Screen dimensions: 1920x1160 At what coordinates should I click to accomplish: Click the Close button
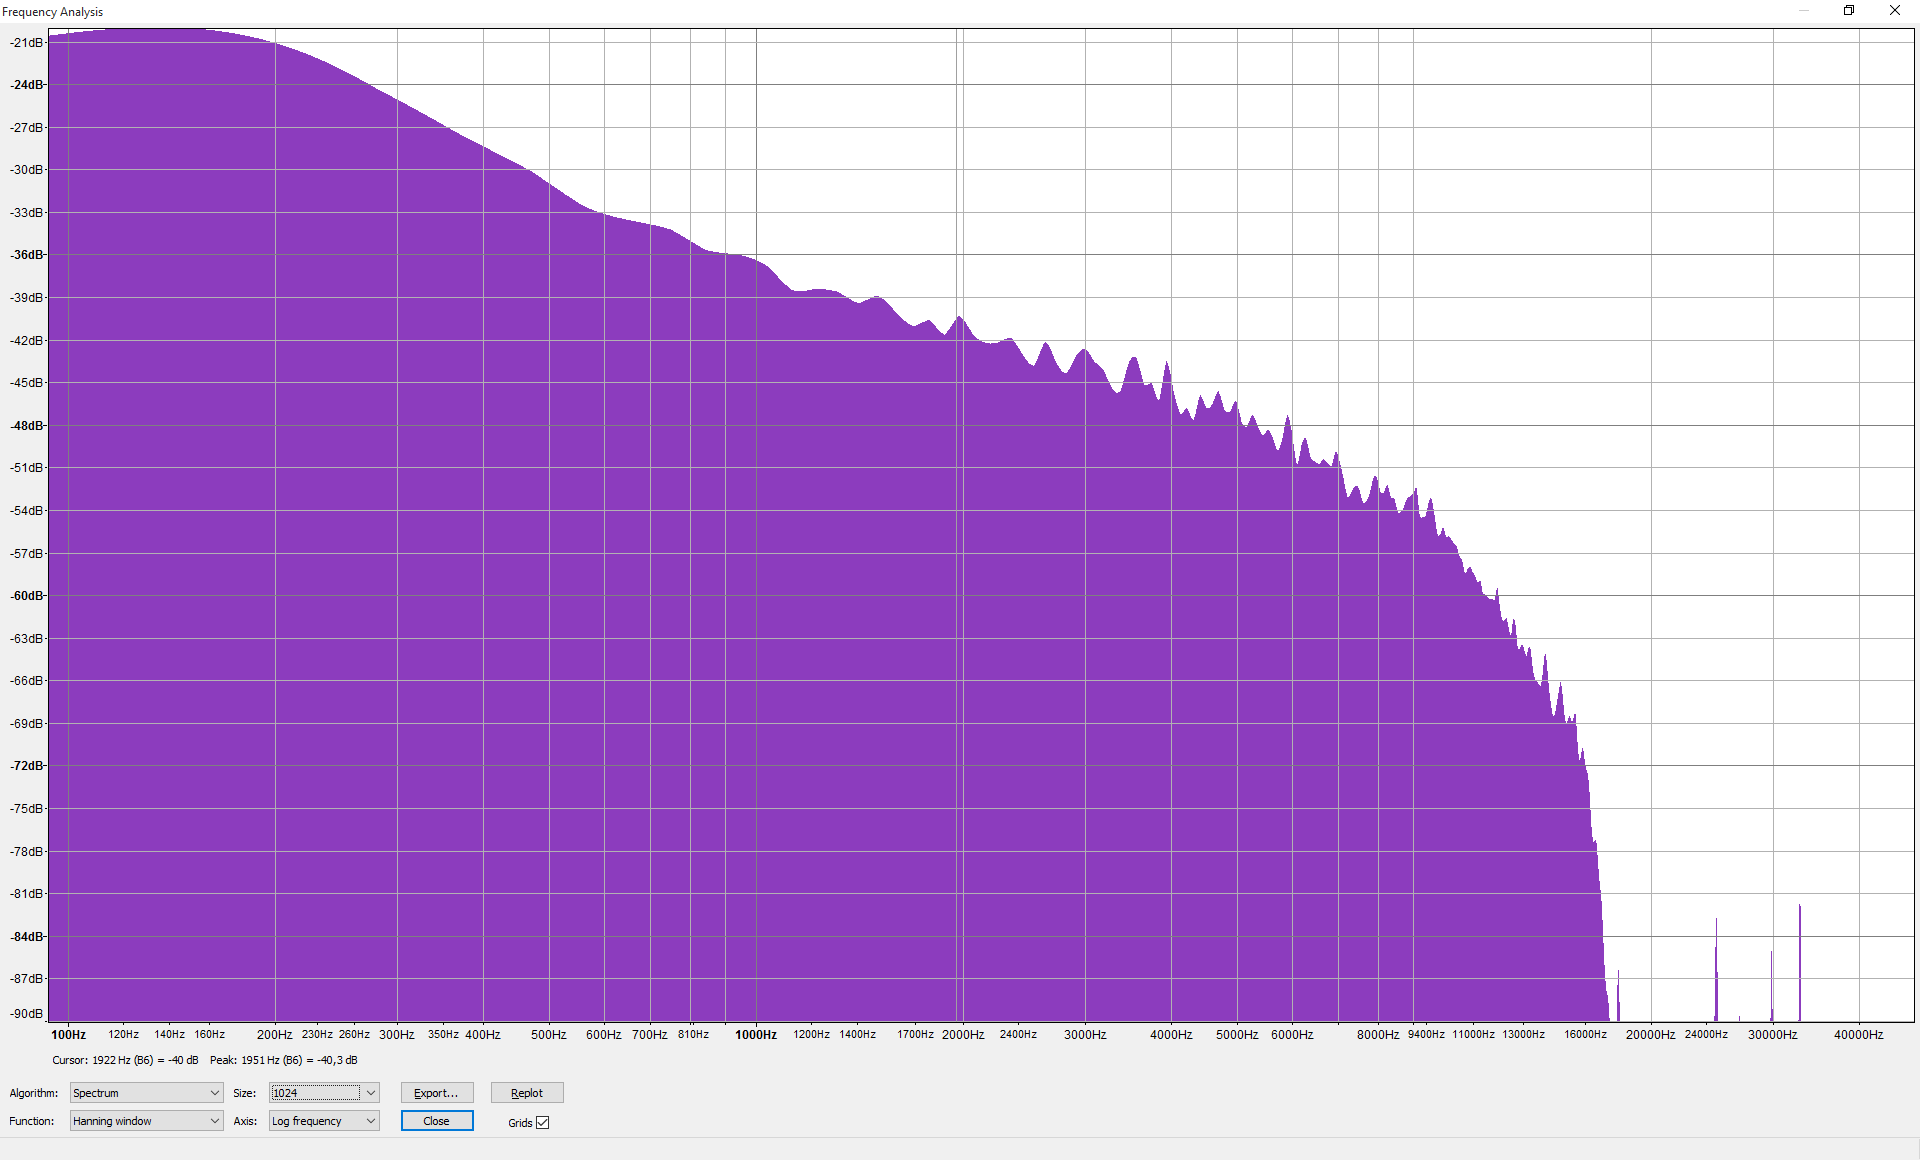point(437,1121)
